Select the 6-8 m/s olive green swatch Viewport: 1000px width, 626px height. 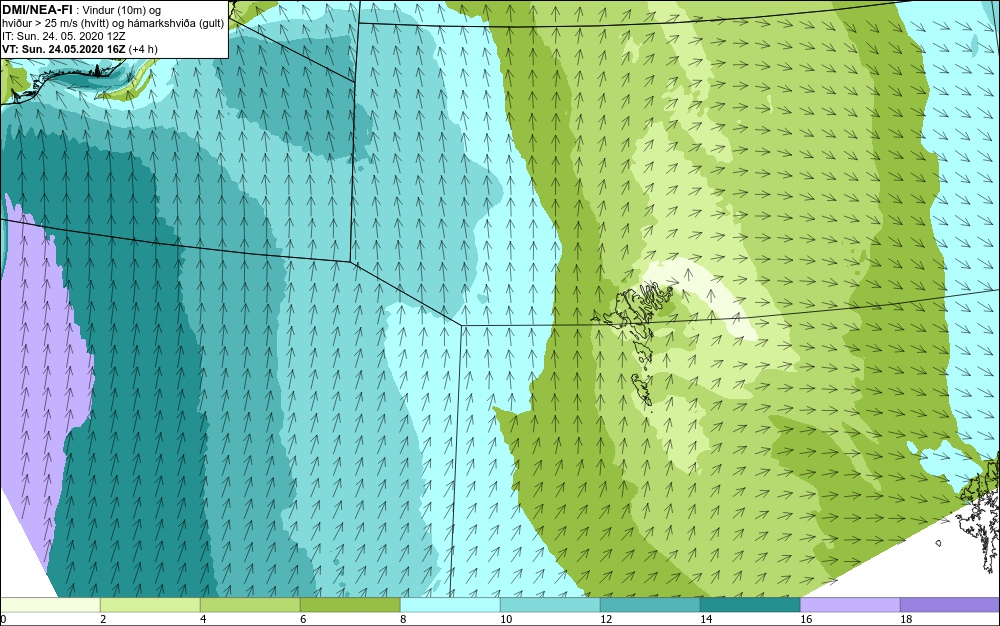point(350,604)
